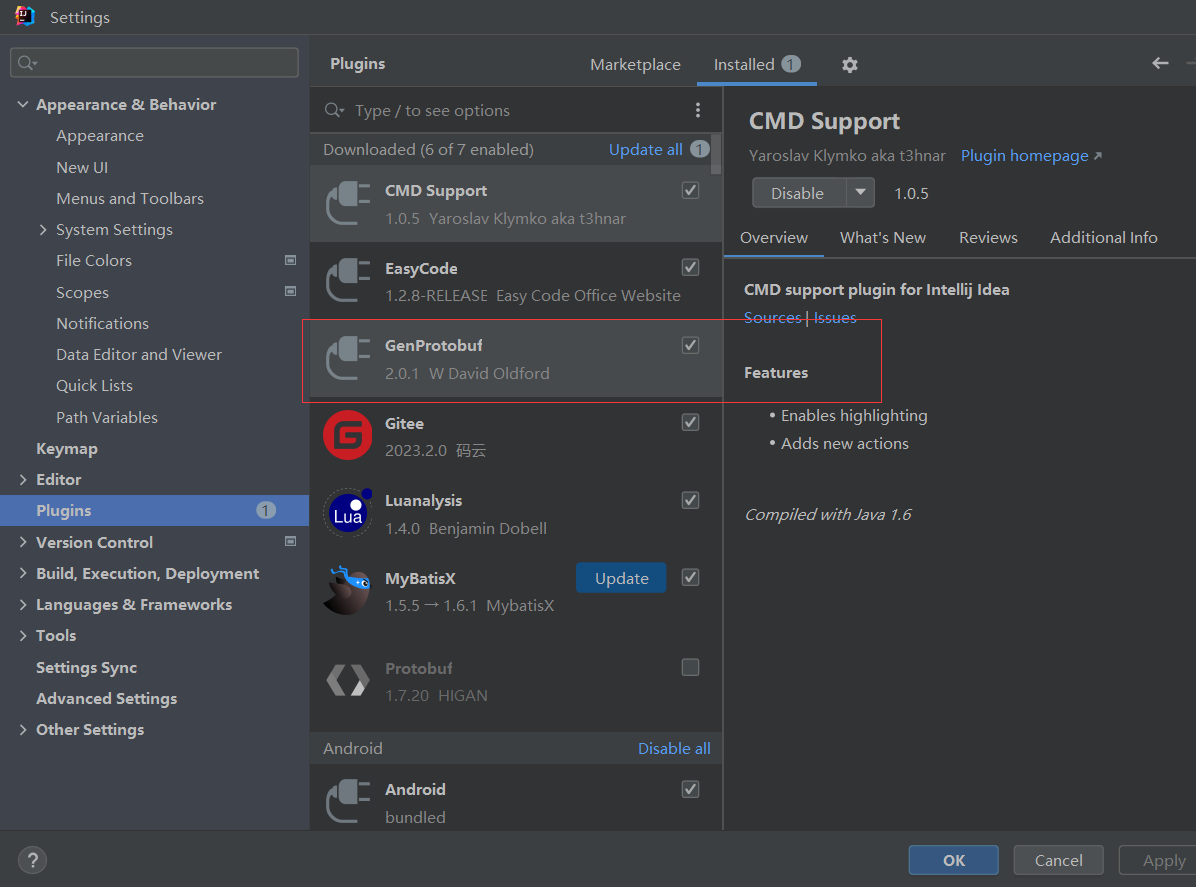This screenshot has width=1196, height=887.
Task: Click the plugin list scrollbar thumb
Action: [716, 155]
